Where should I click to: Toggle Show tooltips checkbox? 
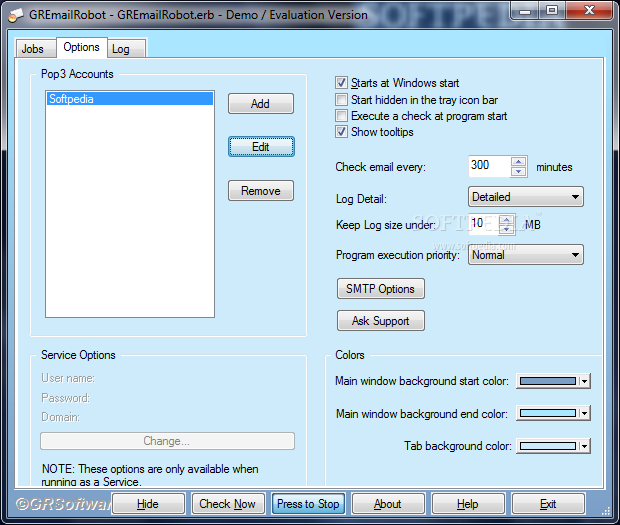click(x=341, y=131)
